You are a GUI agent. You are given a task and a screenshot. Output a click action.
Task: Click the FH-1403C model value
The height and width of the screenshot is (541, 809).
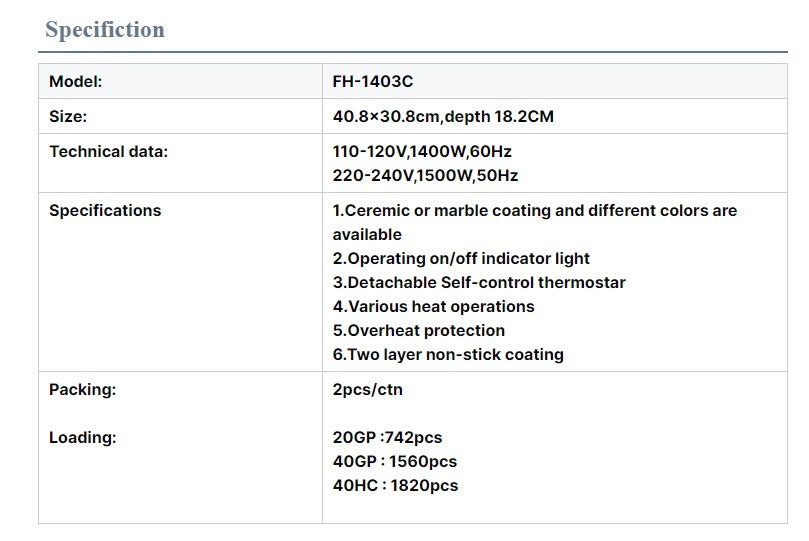click(x=373, y=81)
